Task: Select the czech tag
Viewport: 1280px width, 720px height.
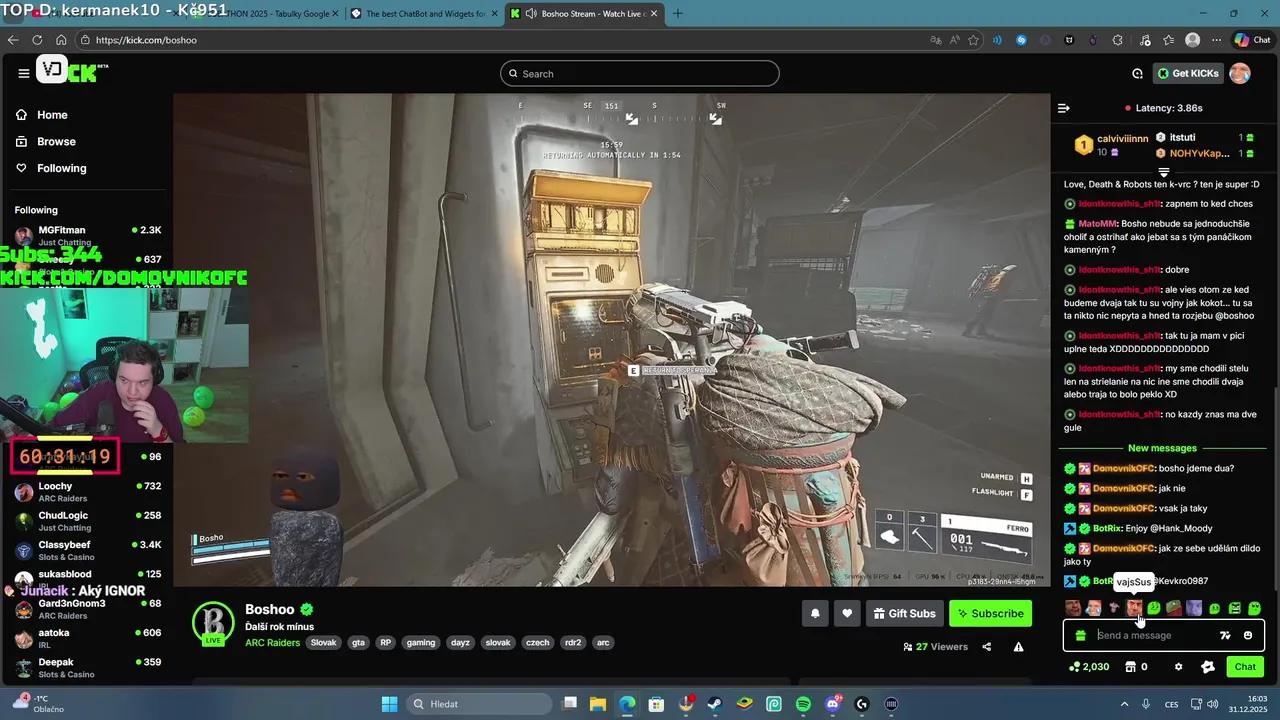Action: [x=538, y=643]
